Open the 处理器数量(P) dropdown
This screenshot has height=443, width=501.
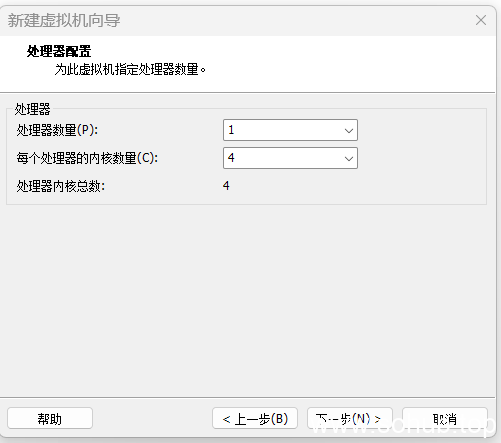pos(290,130)
